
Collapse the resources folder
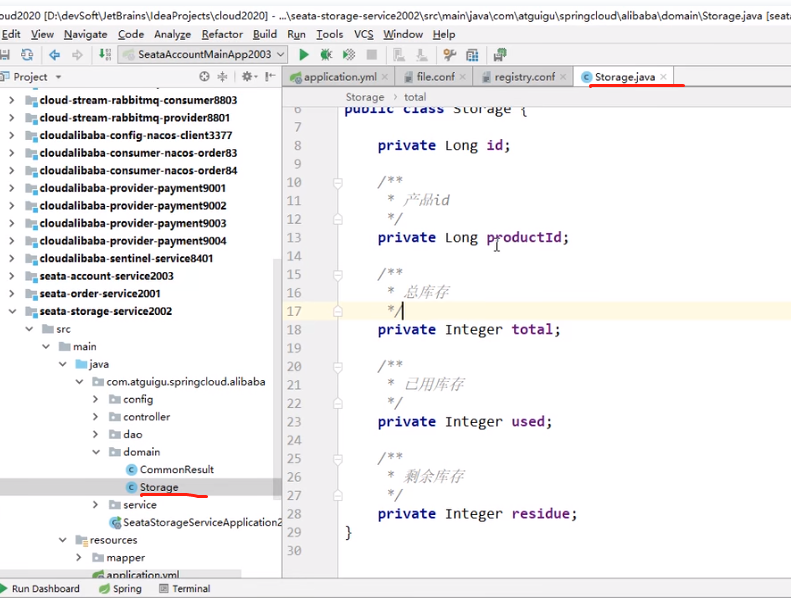point(63,540)
